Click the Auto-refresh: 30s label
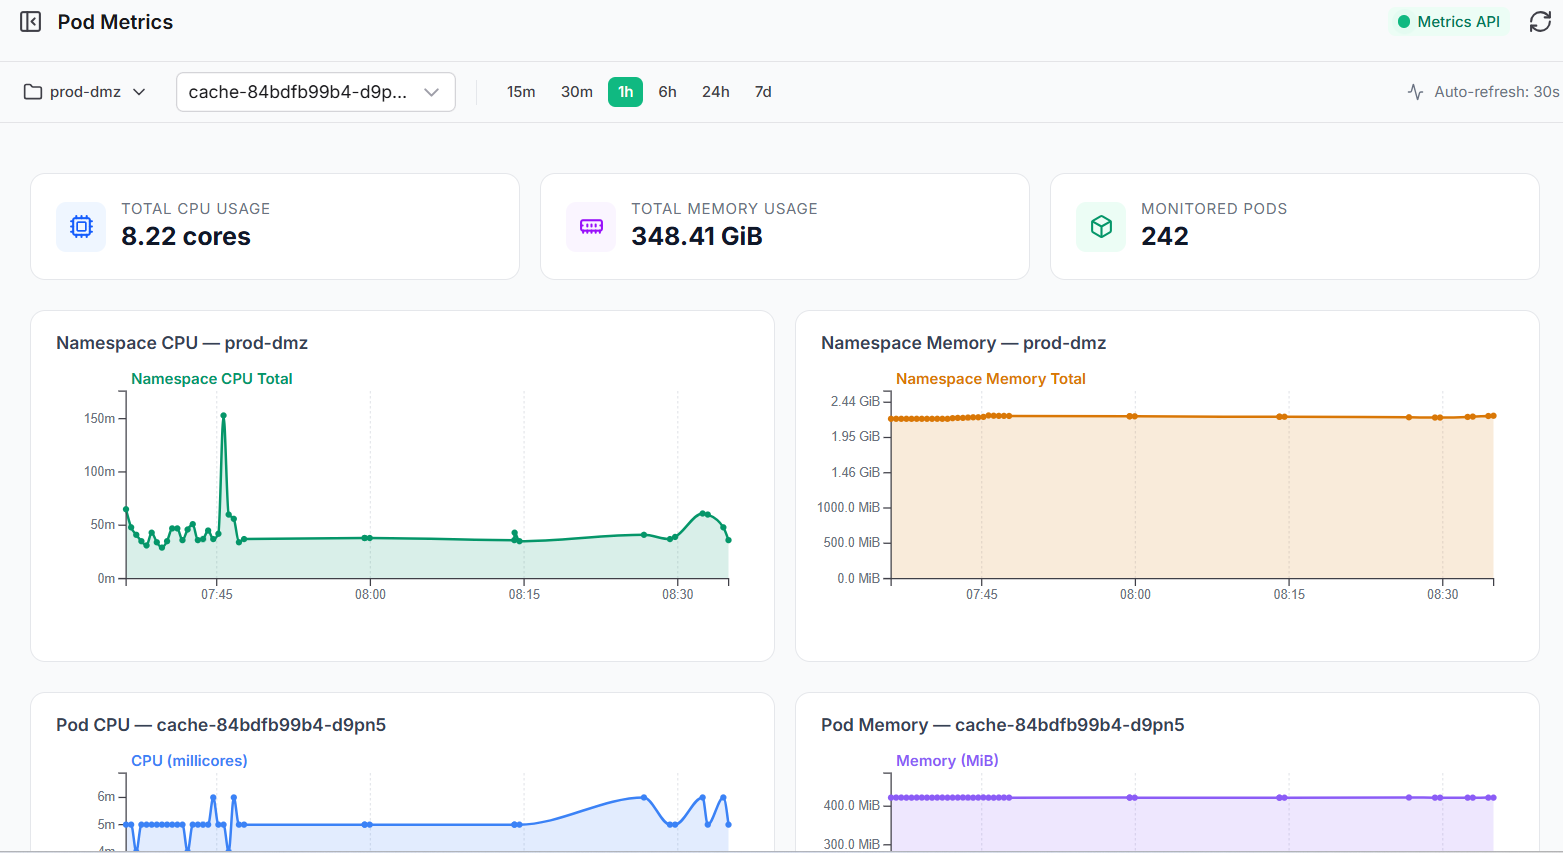The width and height of the screenshot is (1563, 853). 1497,92
